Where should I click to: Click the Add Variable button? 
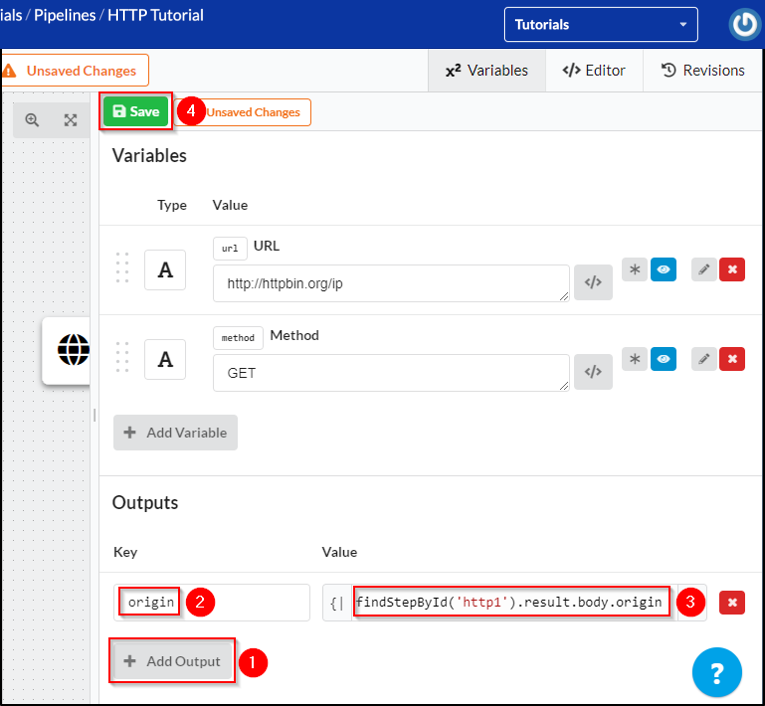click(175, 433)
